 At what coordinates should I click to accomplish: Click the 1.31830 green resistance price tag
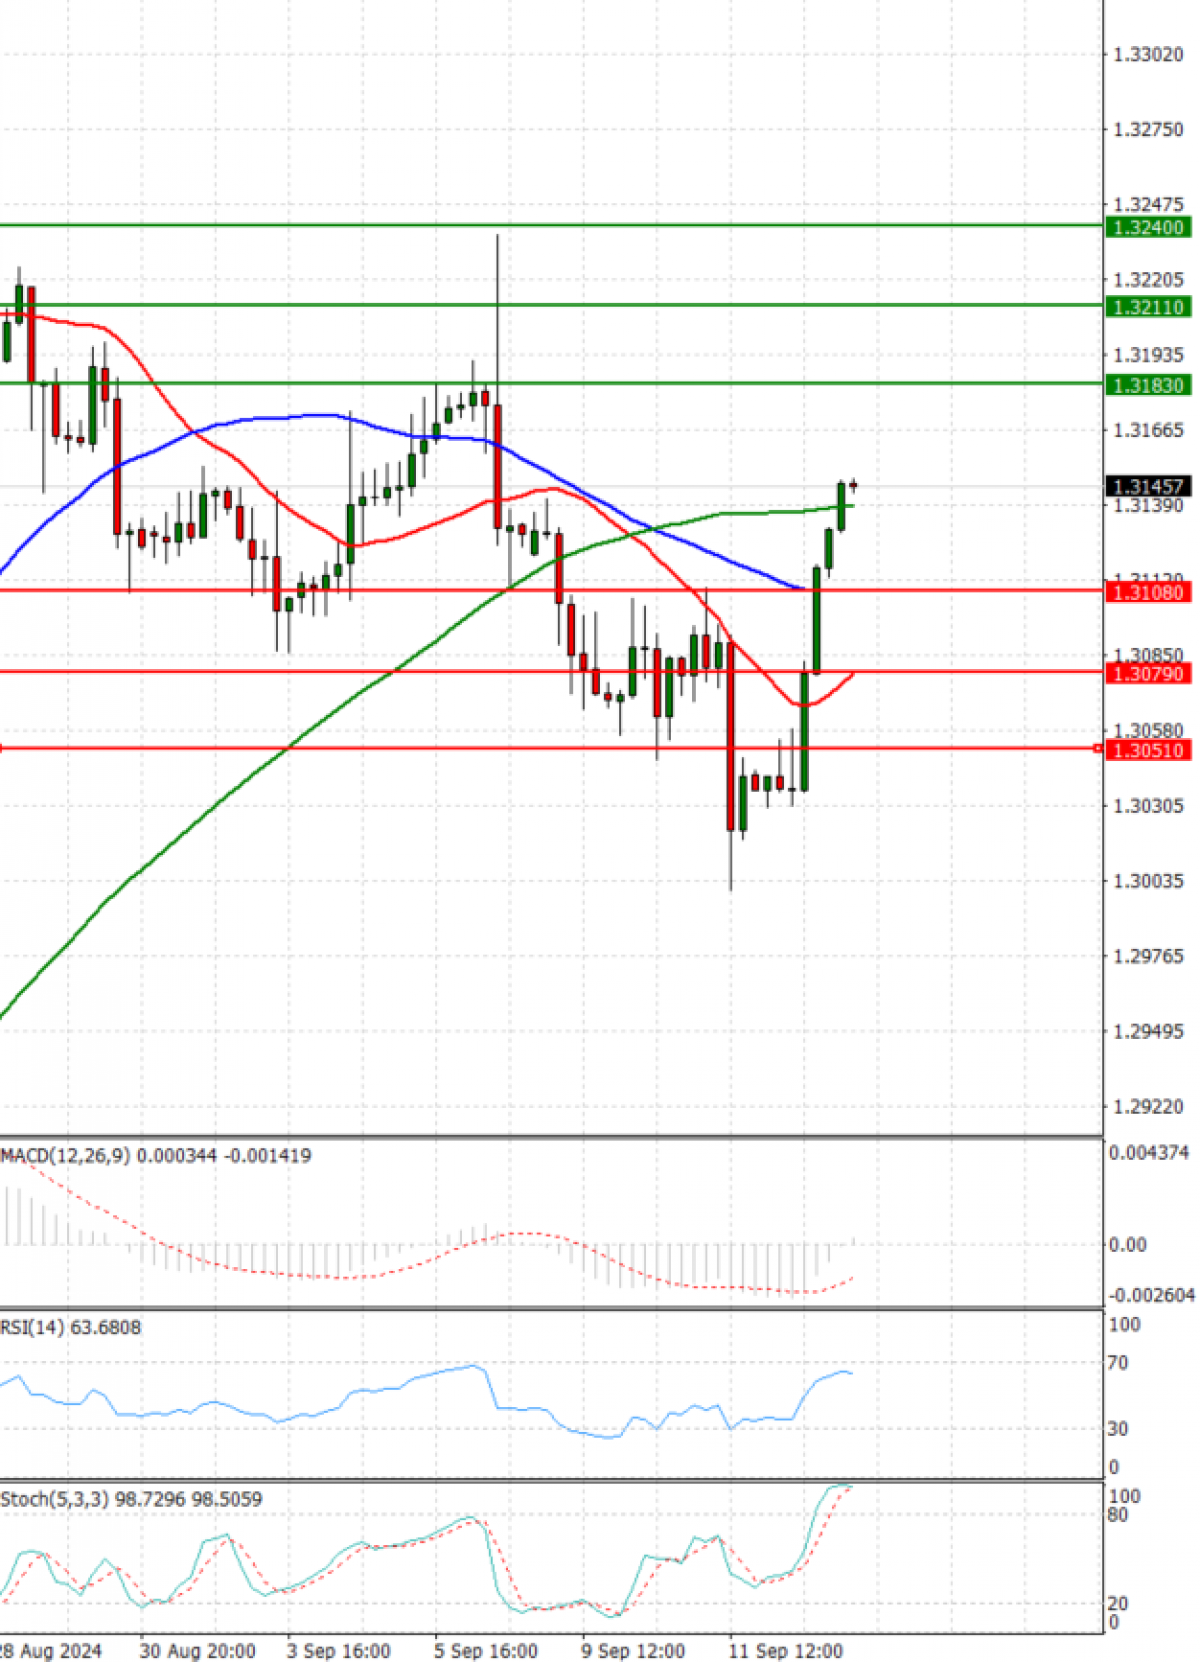(x=1148, y=385)
